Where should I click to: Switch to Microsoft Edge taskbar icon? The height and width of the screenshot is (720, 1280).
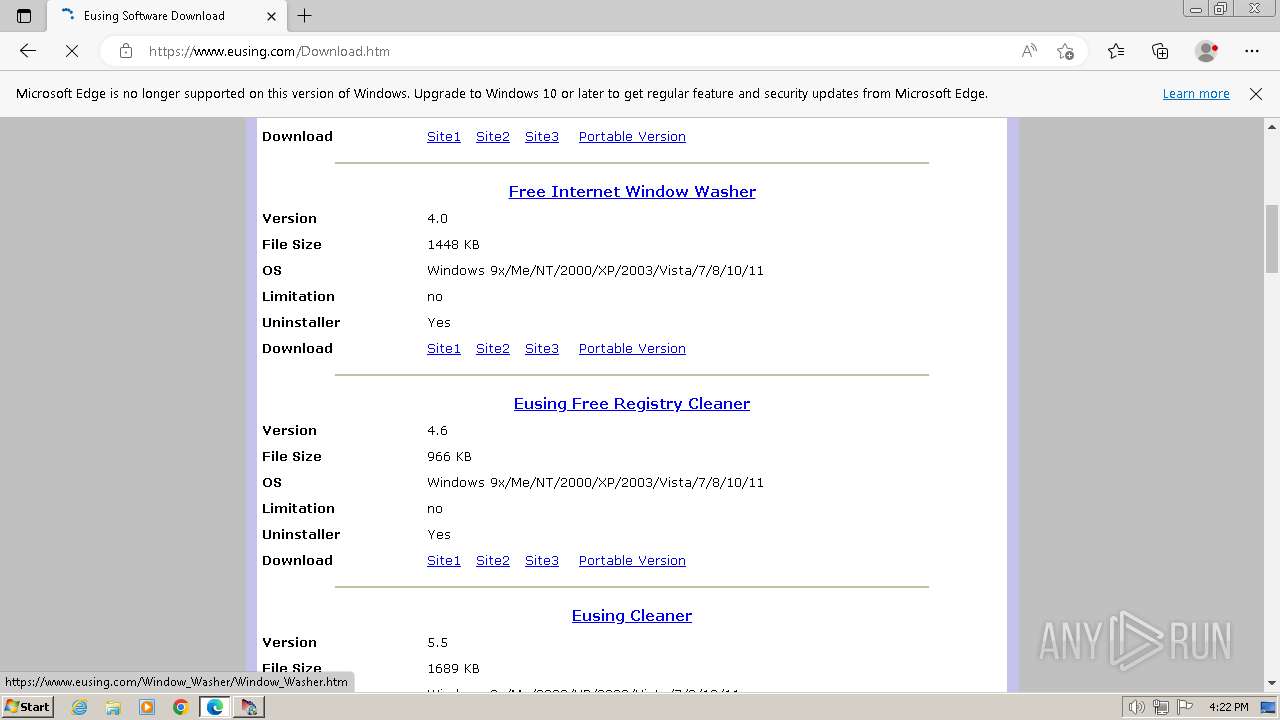point(215,707)
